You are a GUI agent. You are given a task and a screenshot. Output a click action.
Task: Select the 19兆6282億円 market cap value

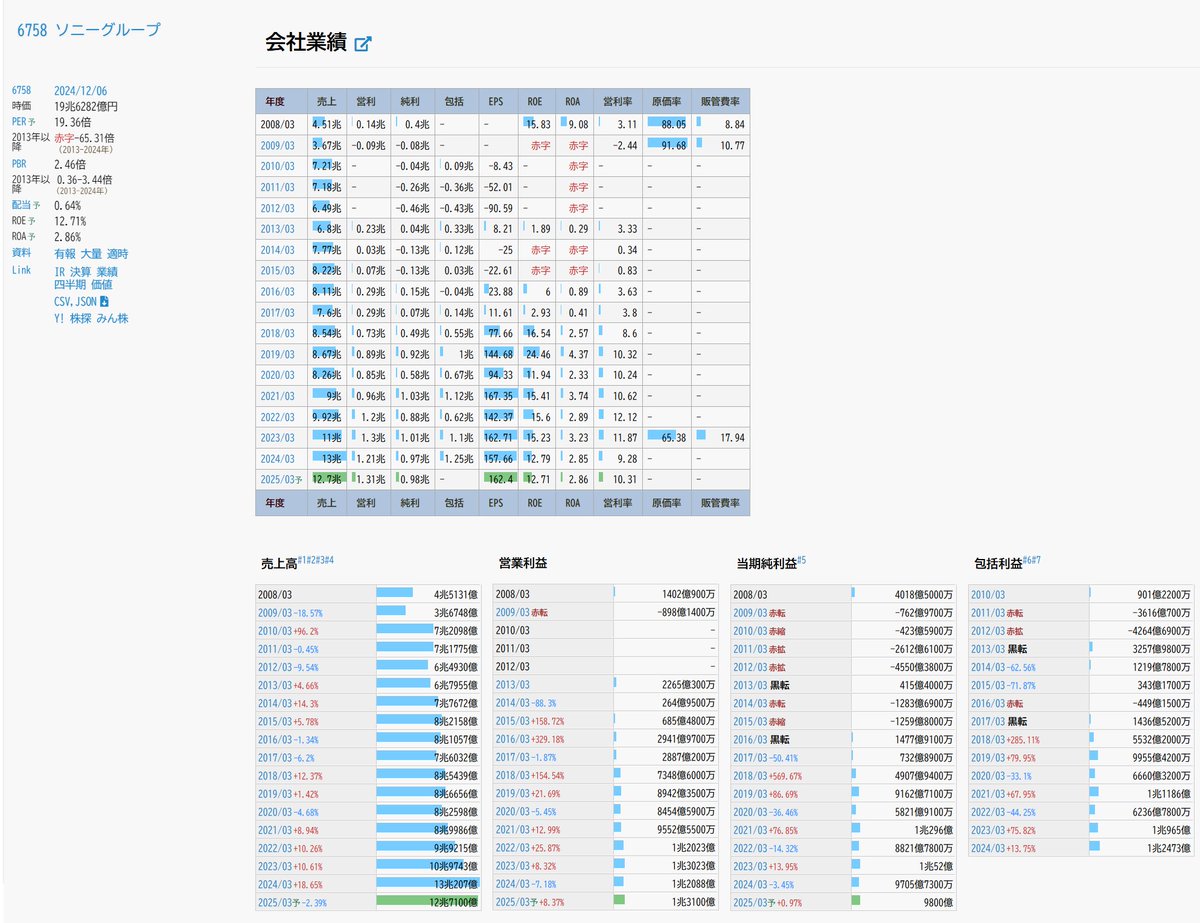86,106
